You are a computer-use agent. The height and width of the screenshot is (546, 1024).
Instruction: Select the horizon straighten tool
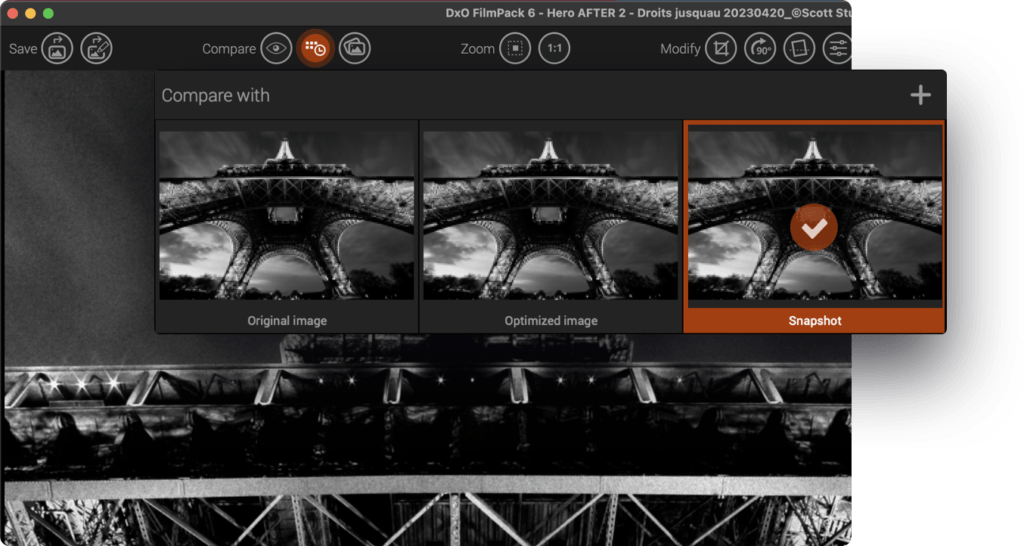(x=798, y=48)
